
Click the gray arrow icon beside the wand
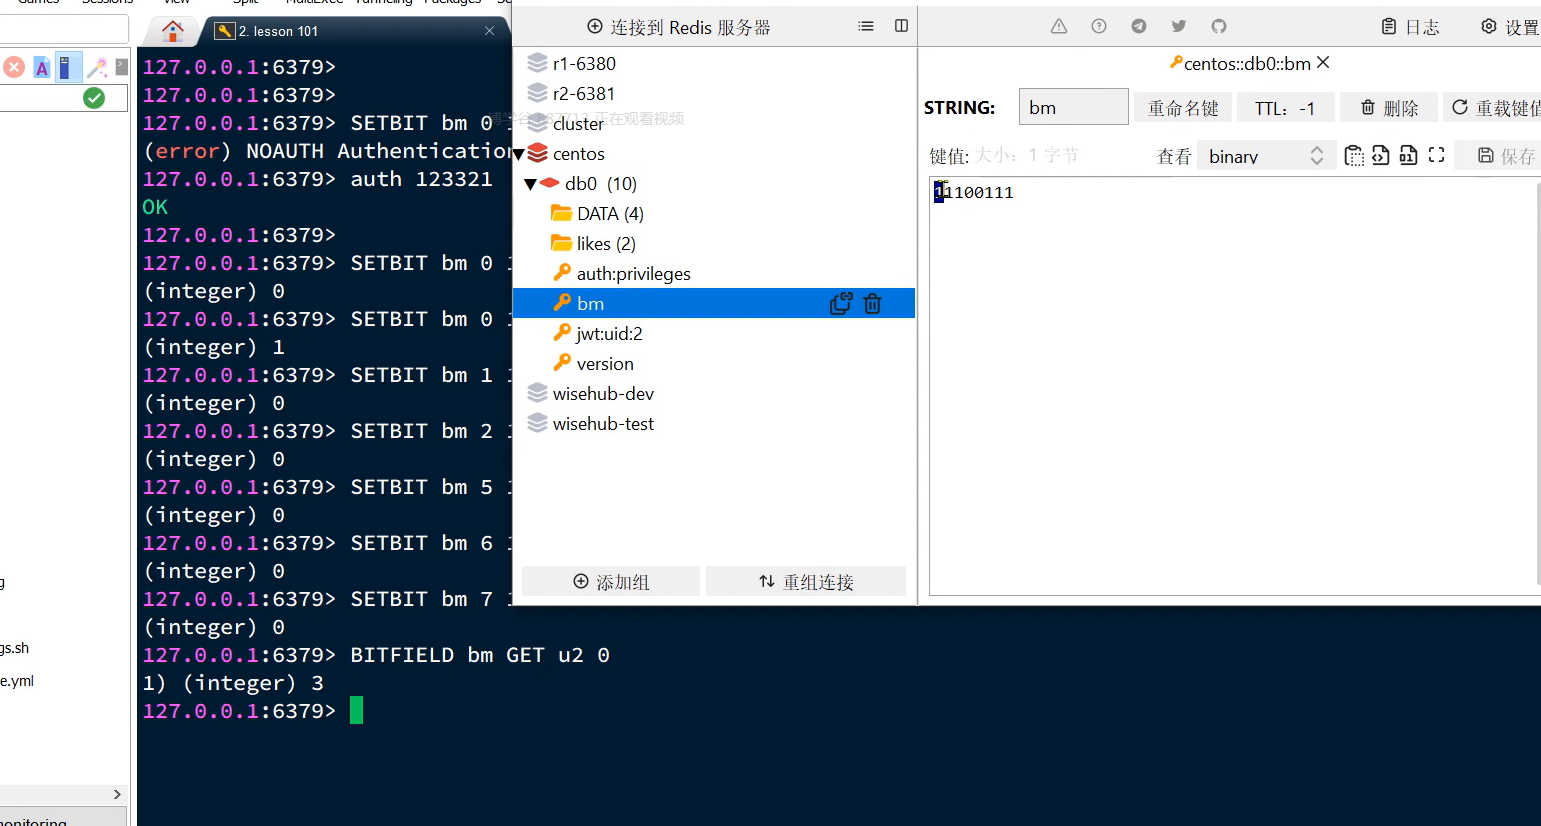(121, 67)
